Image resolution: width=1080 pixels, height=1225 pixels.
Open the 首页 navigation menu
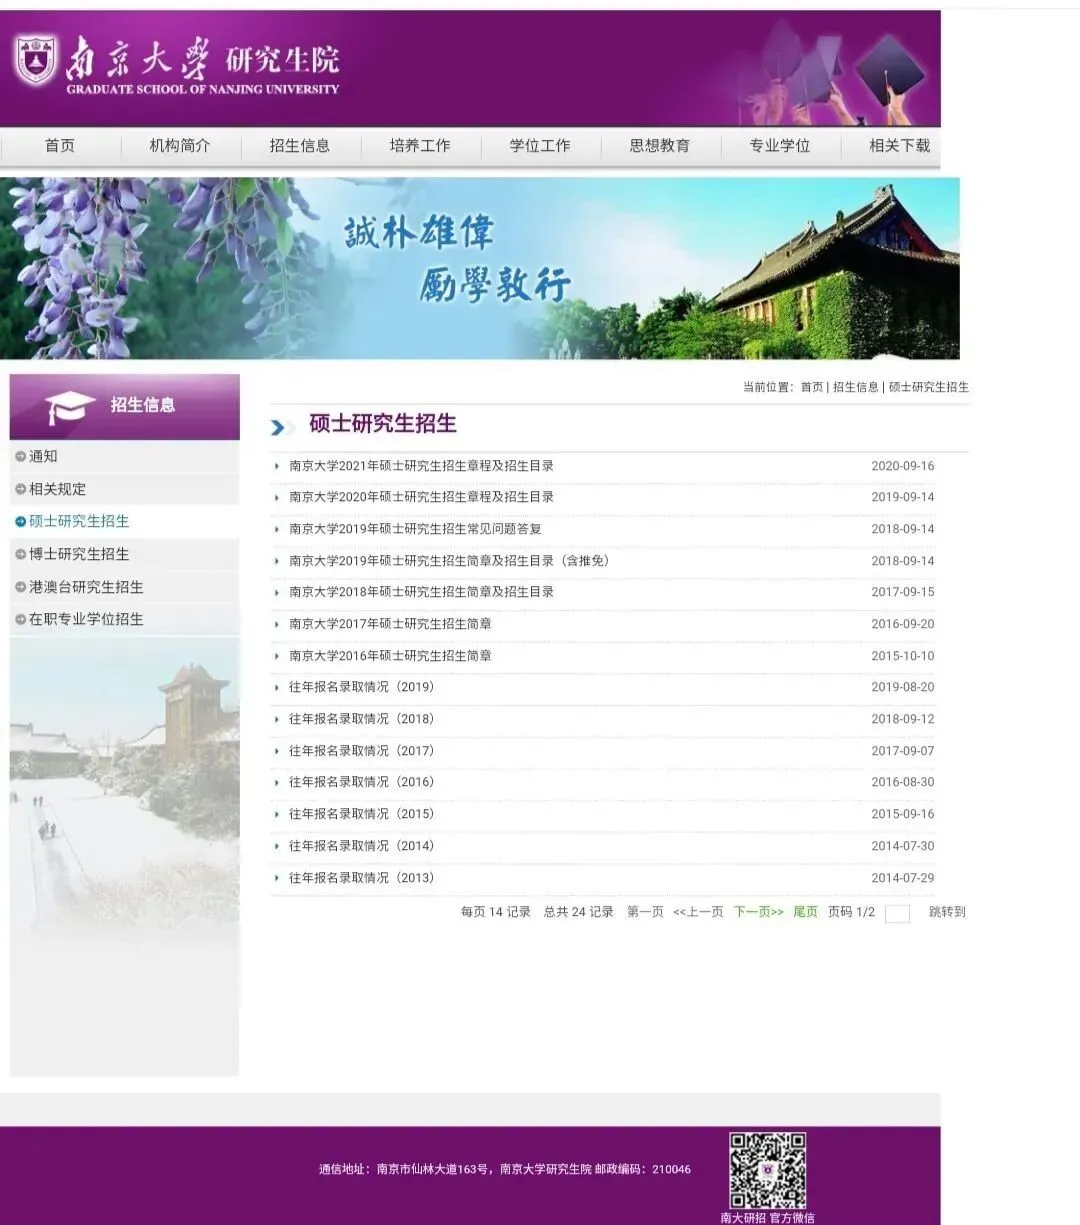[60, 146]
